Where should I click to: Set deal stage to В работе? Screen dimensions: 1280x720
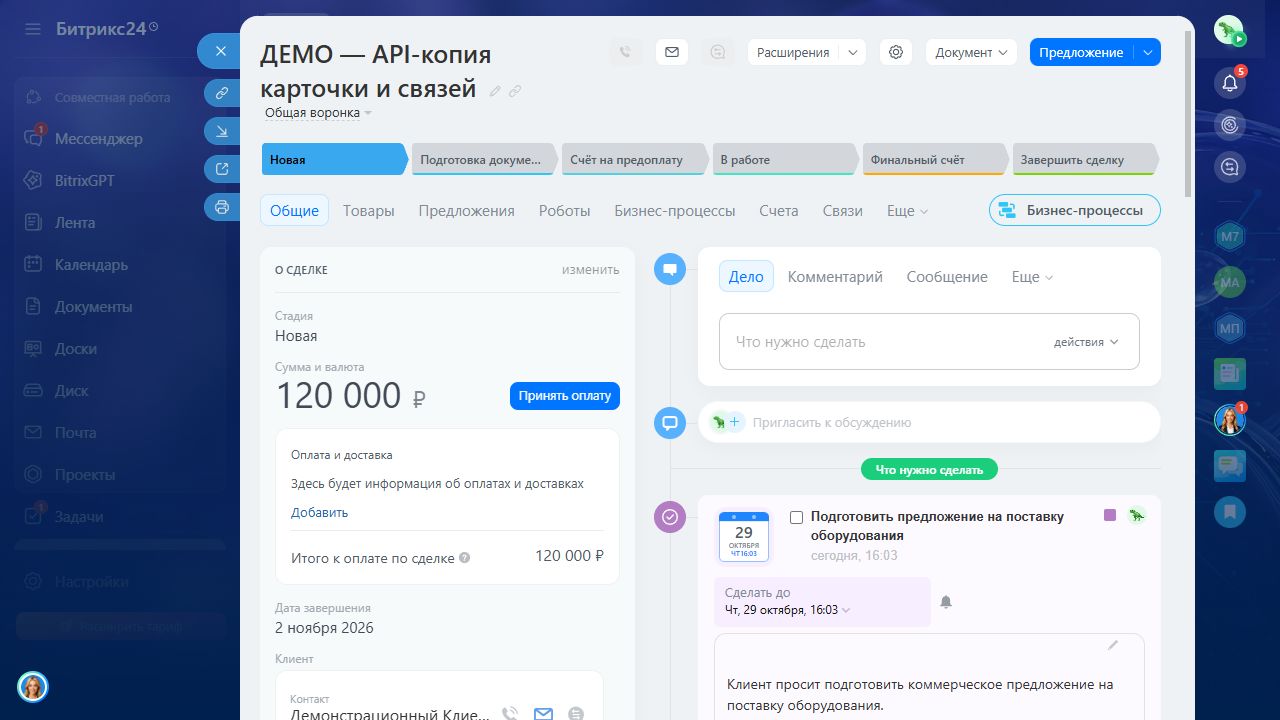click(785, 159)
